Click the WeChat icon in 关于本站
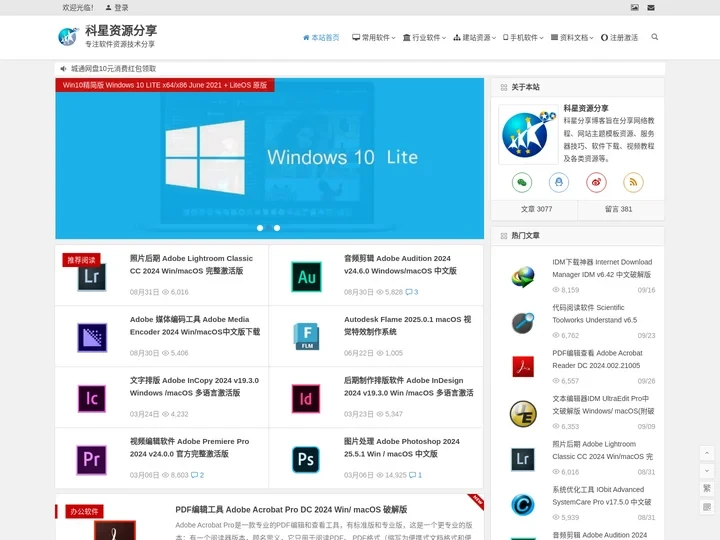Viewport: 720px width, 540px height. [522, 182]
